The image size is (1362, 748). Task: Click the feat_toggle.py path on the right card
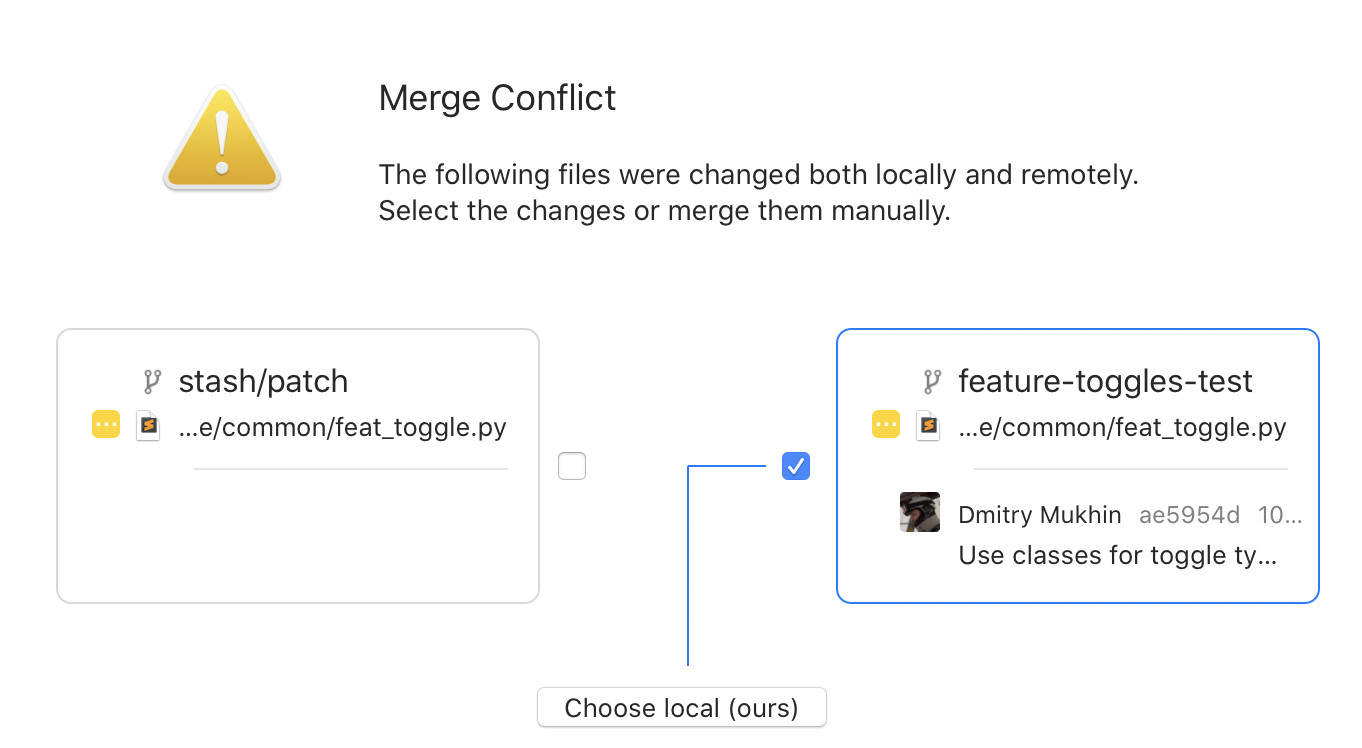click(1123, 426)
